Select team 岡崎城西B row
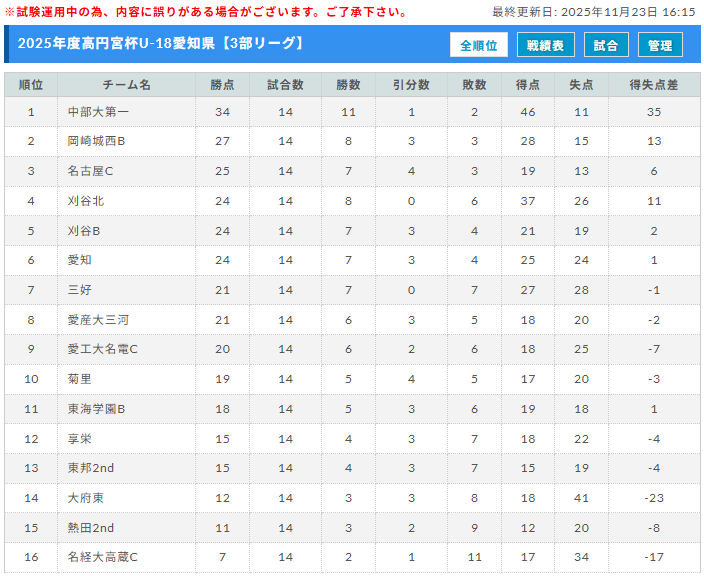 coord(96,142)
